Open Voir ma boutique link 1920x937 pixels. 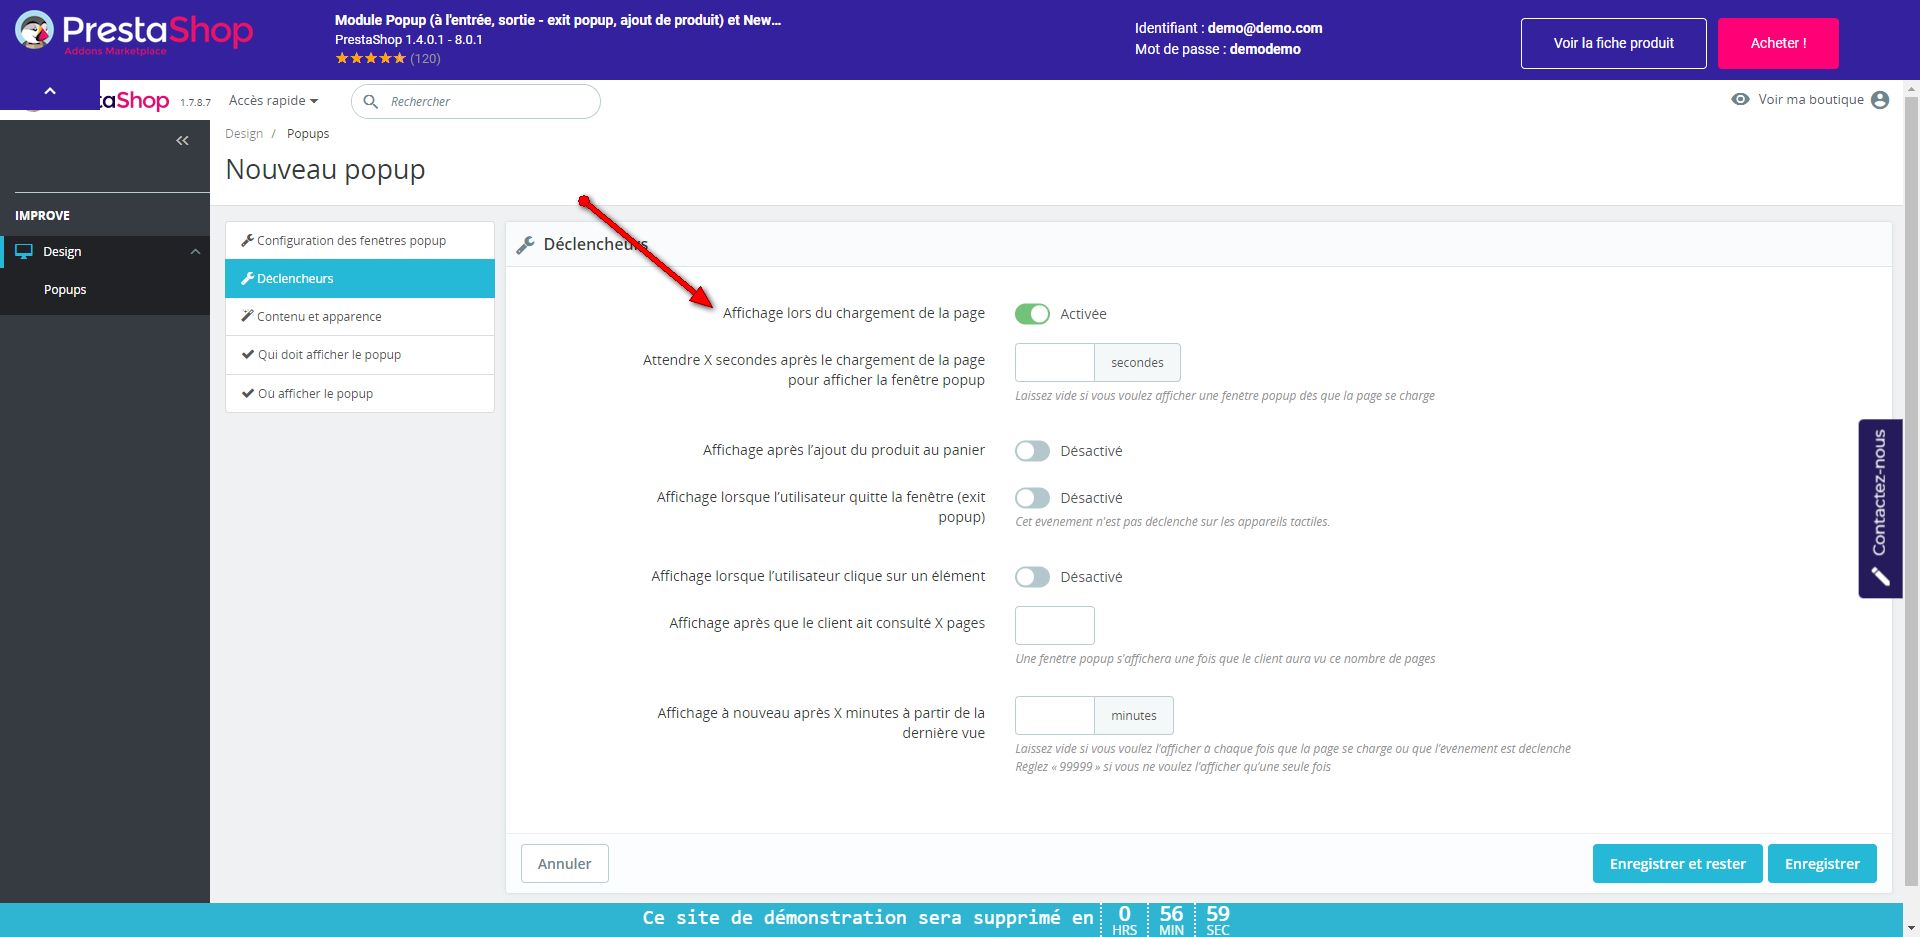1810,99
